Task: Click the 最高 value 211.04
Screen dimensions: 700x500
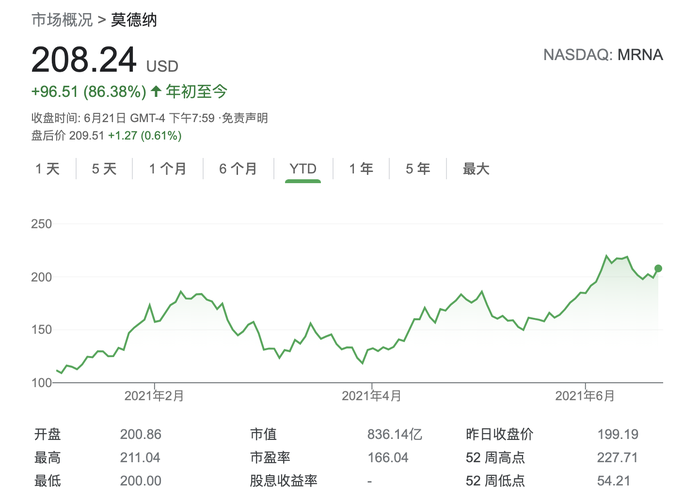Action: point(140,458)
